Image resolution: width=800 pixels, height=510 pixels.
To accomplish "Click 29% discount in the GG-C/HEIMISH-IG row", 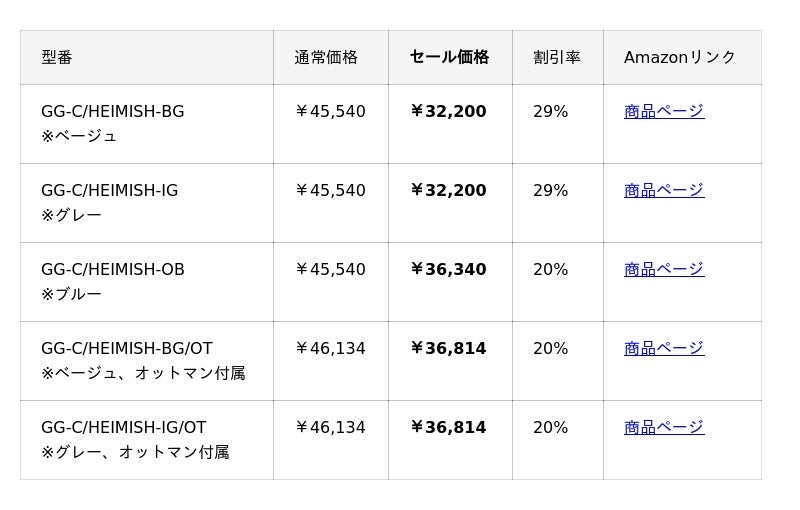I will click(550, 190).
